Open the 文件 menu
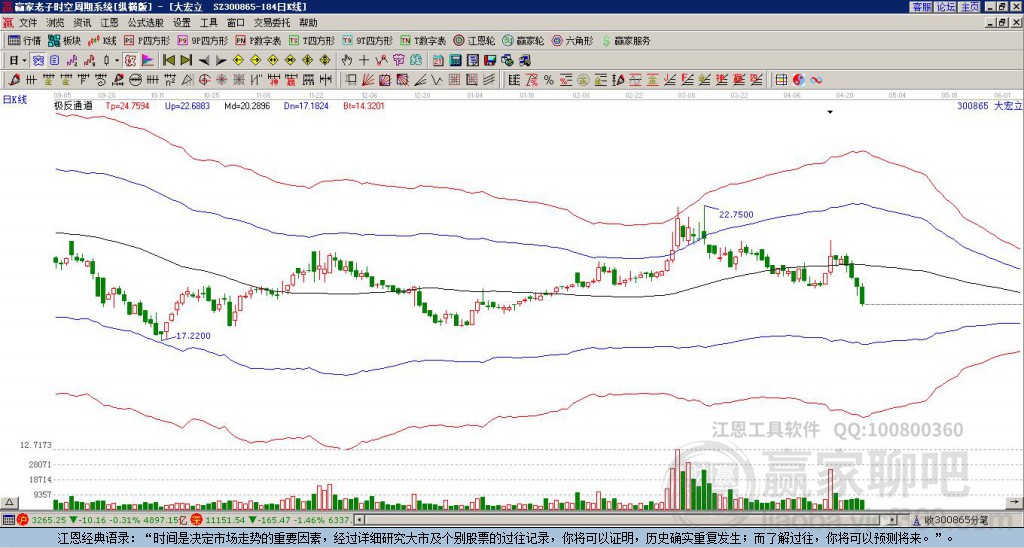 pos(28,23)
